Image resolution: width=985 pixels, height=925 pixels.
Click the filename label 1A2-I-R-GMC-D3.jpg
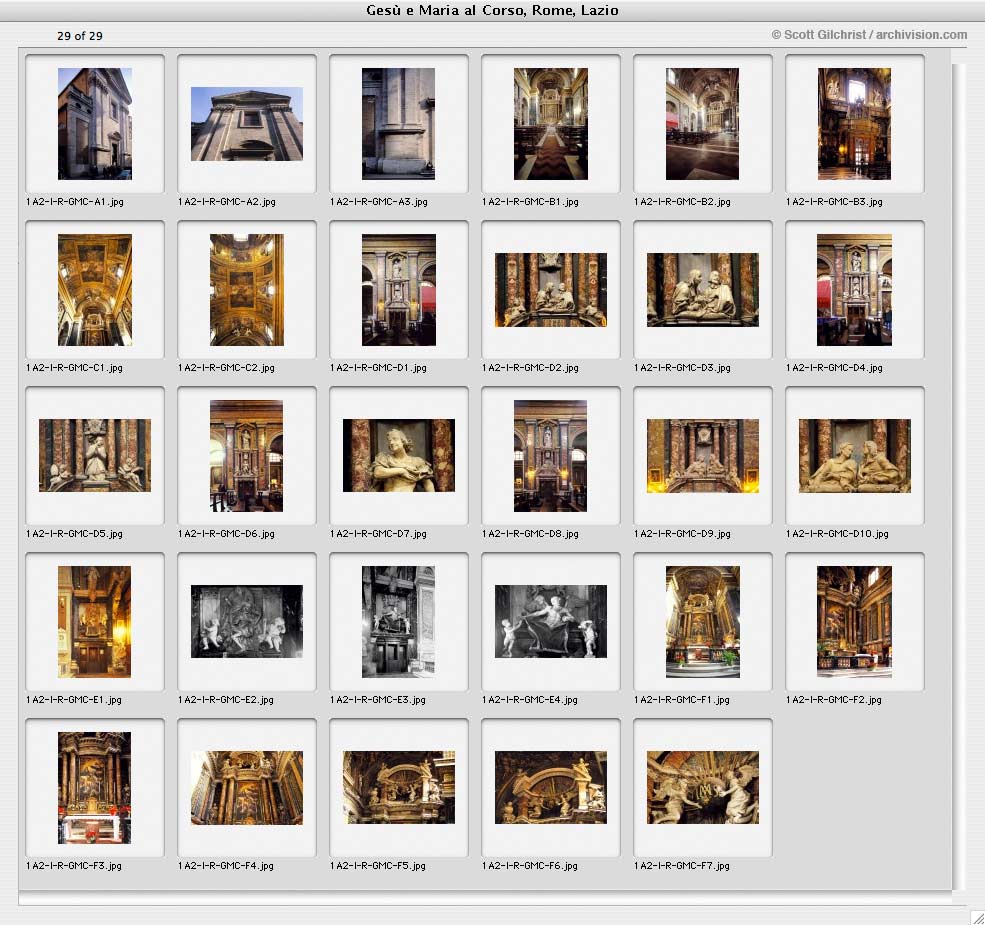(x=683, y=368)
